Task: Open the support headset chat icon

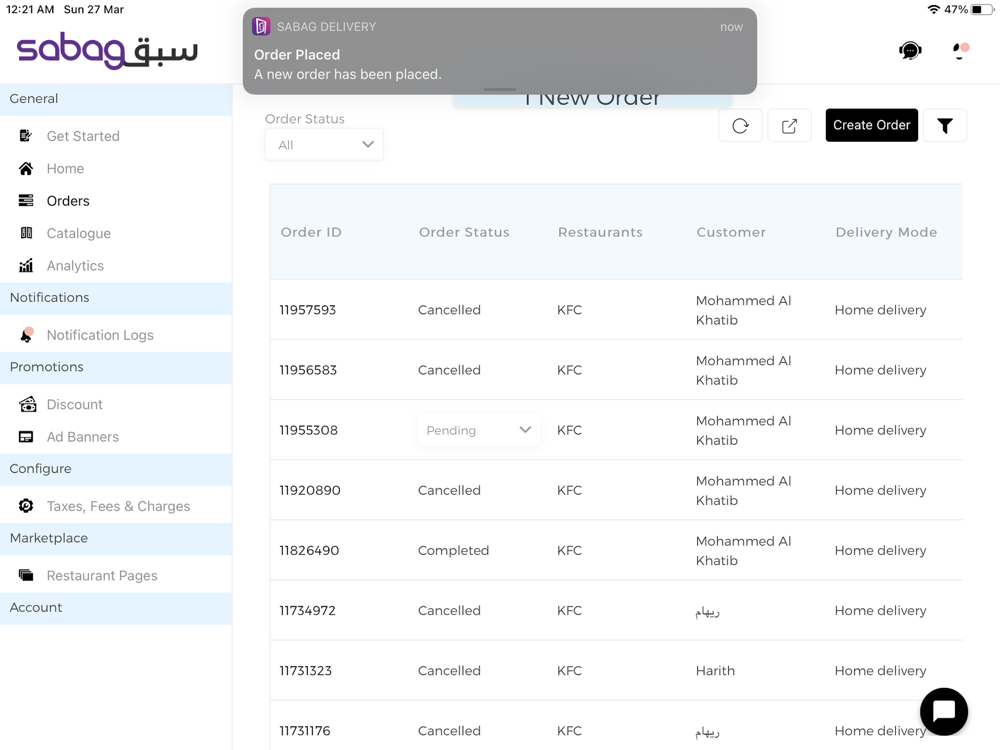Action: point(910,50)
